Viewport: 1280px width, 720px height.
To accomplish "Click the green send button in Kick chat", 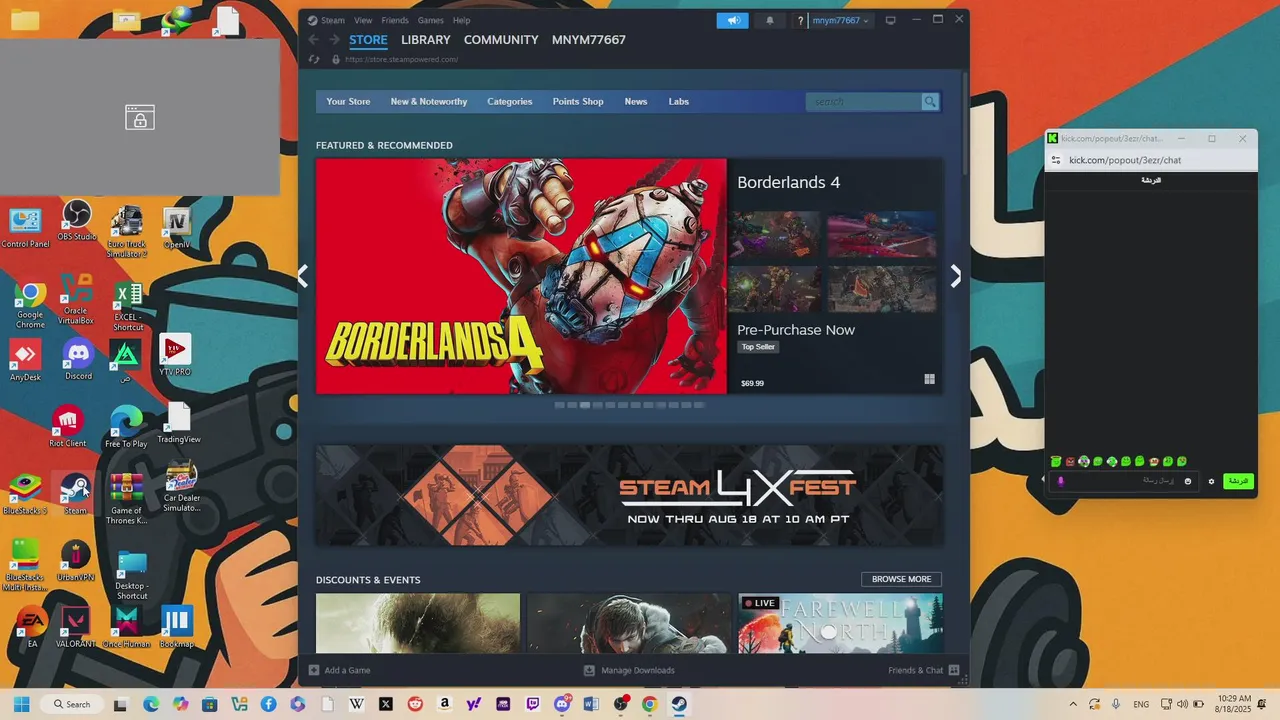I will (x=1238, y=481).
